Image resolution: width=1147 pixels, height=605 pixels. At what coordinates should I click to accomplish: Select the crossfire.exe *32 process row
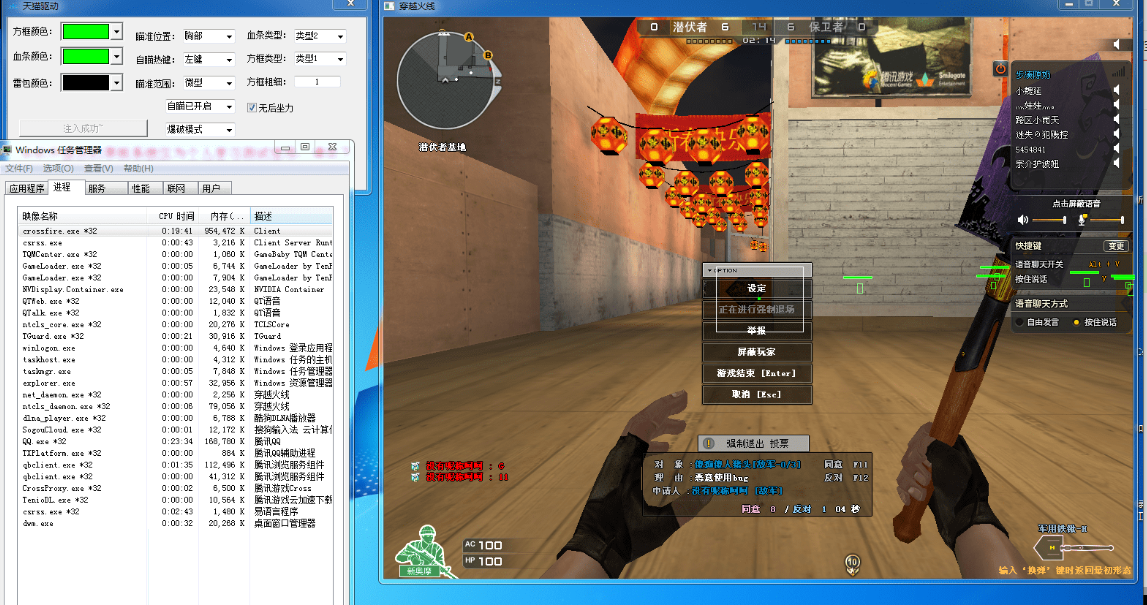(176, 231)
